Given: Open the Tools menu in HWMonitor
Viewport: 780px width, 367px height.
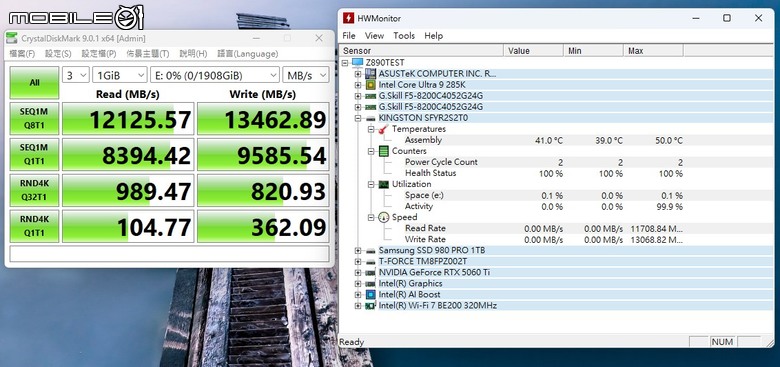Looking at the screenshot, I should [x=404, y=36].
